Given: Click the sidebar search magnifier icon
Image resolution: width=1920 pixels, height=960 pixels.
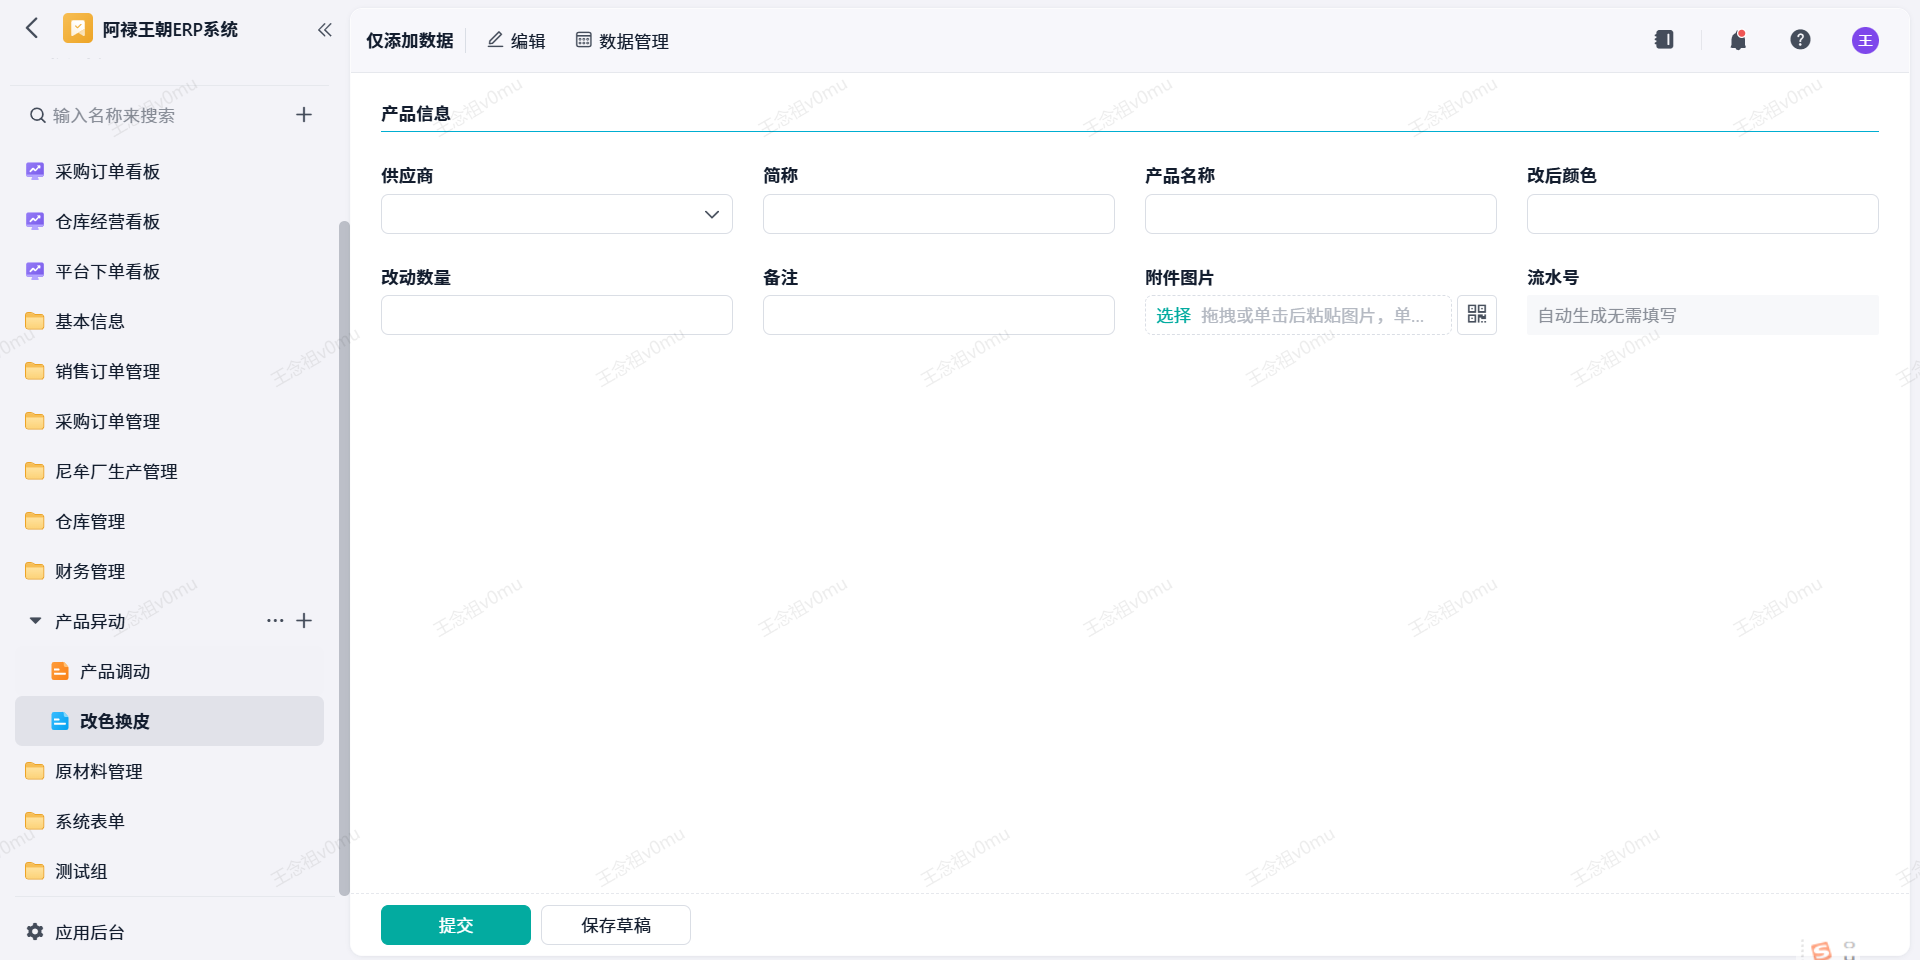Looking at the screenshot, I should tap(37, 115).
